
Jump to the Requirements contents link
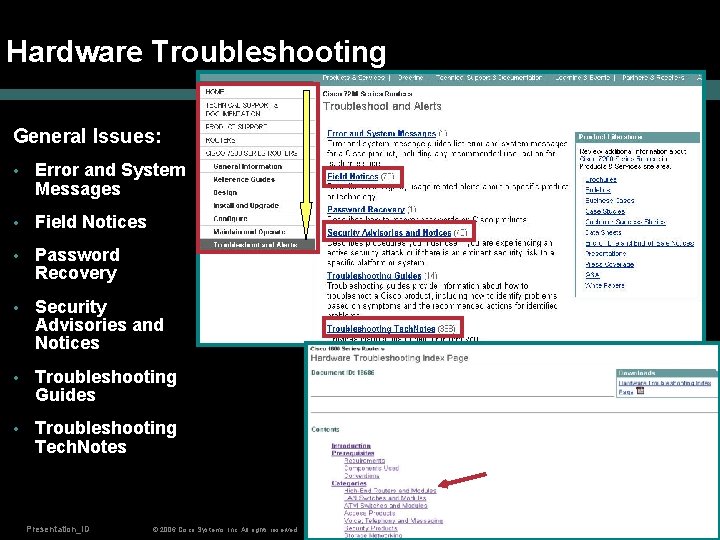click(365, 461)
